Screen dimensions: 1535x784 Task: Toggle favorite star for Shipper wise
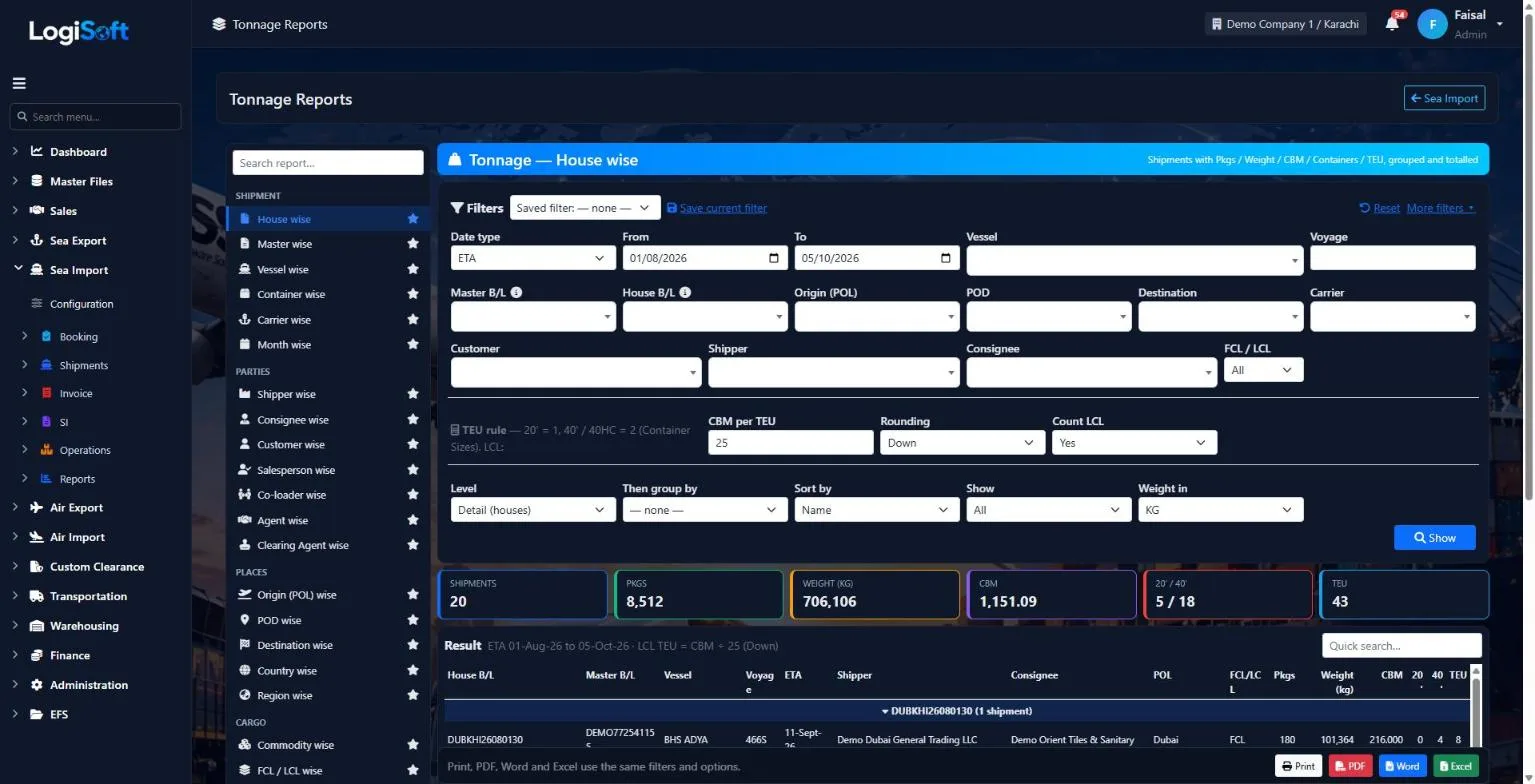coord(413,394)
